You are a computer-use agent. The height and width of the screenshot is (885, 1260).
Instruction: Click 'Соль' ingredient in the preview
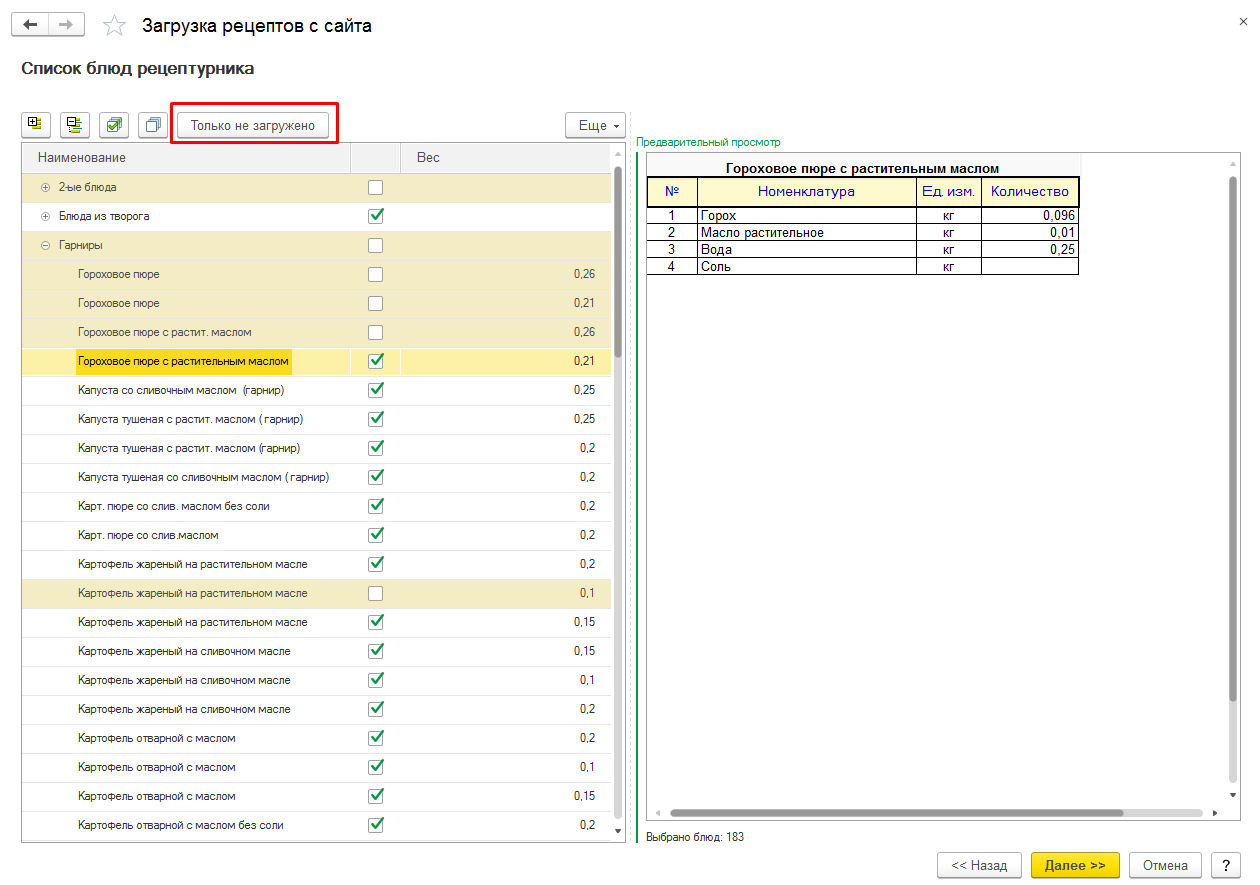[807, 266]
